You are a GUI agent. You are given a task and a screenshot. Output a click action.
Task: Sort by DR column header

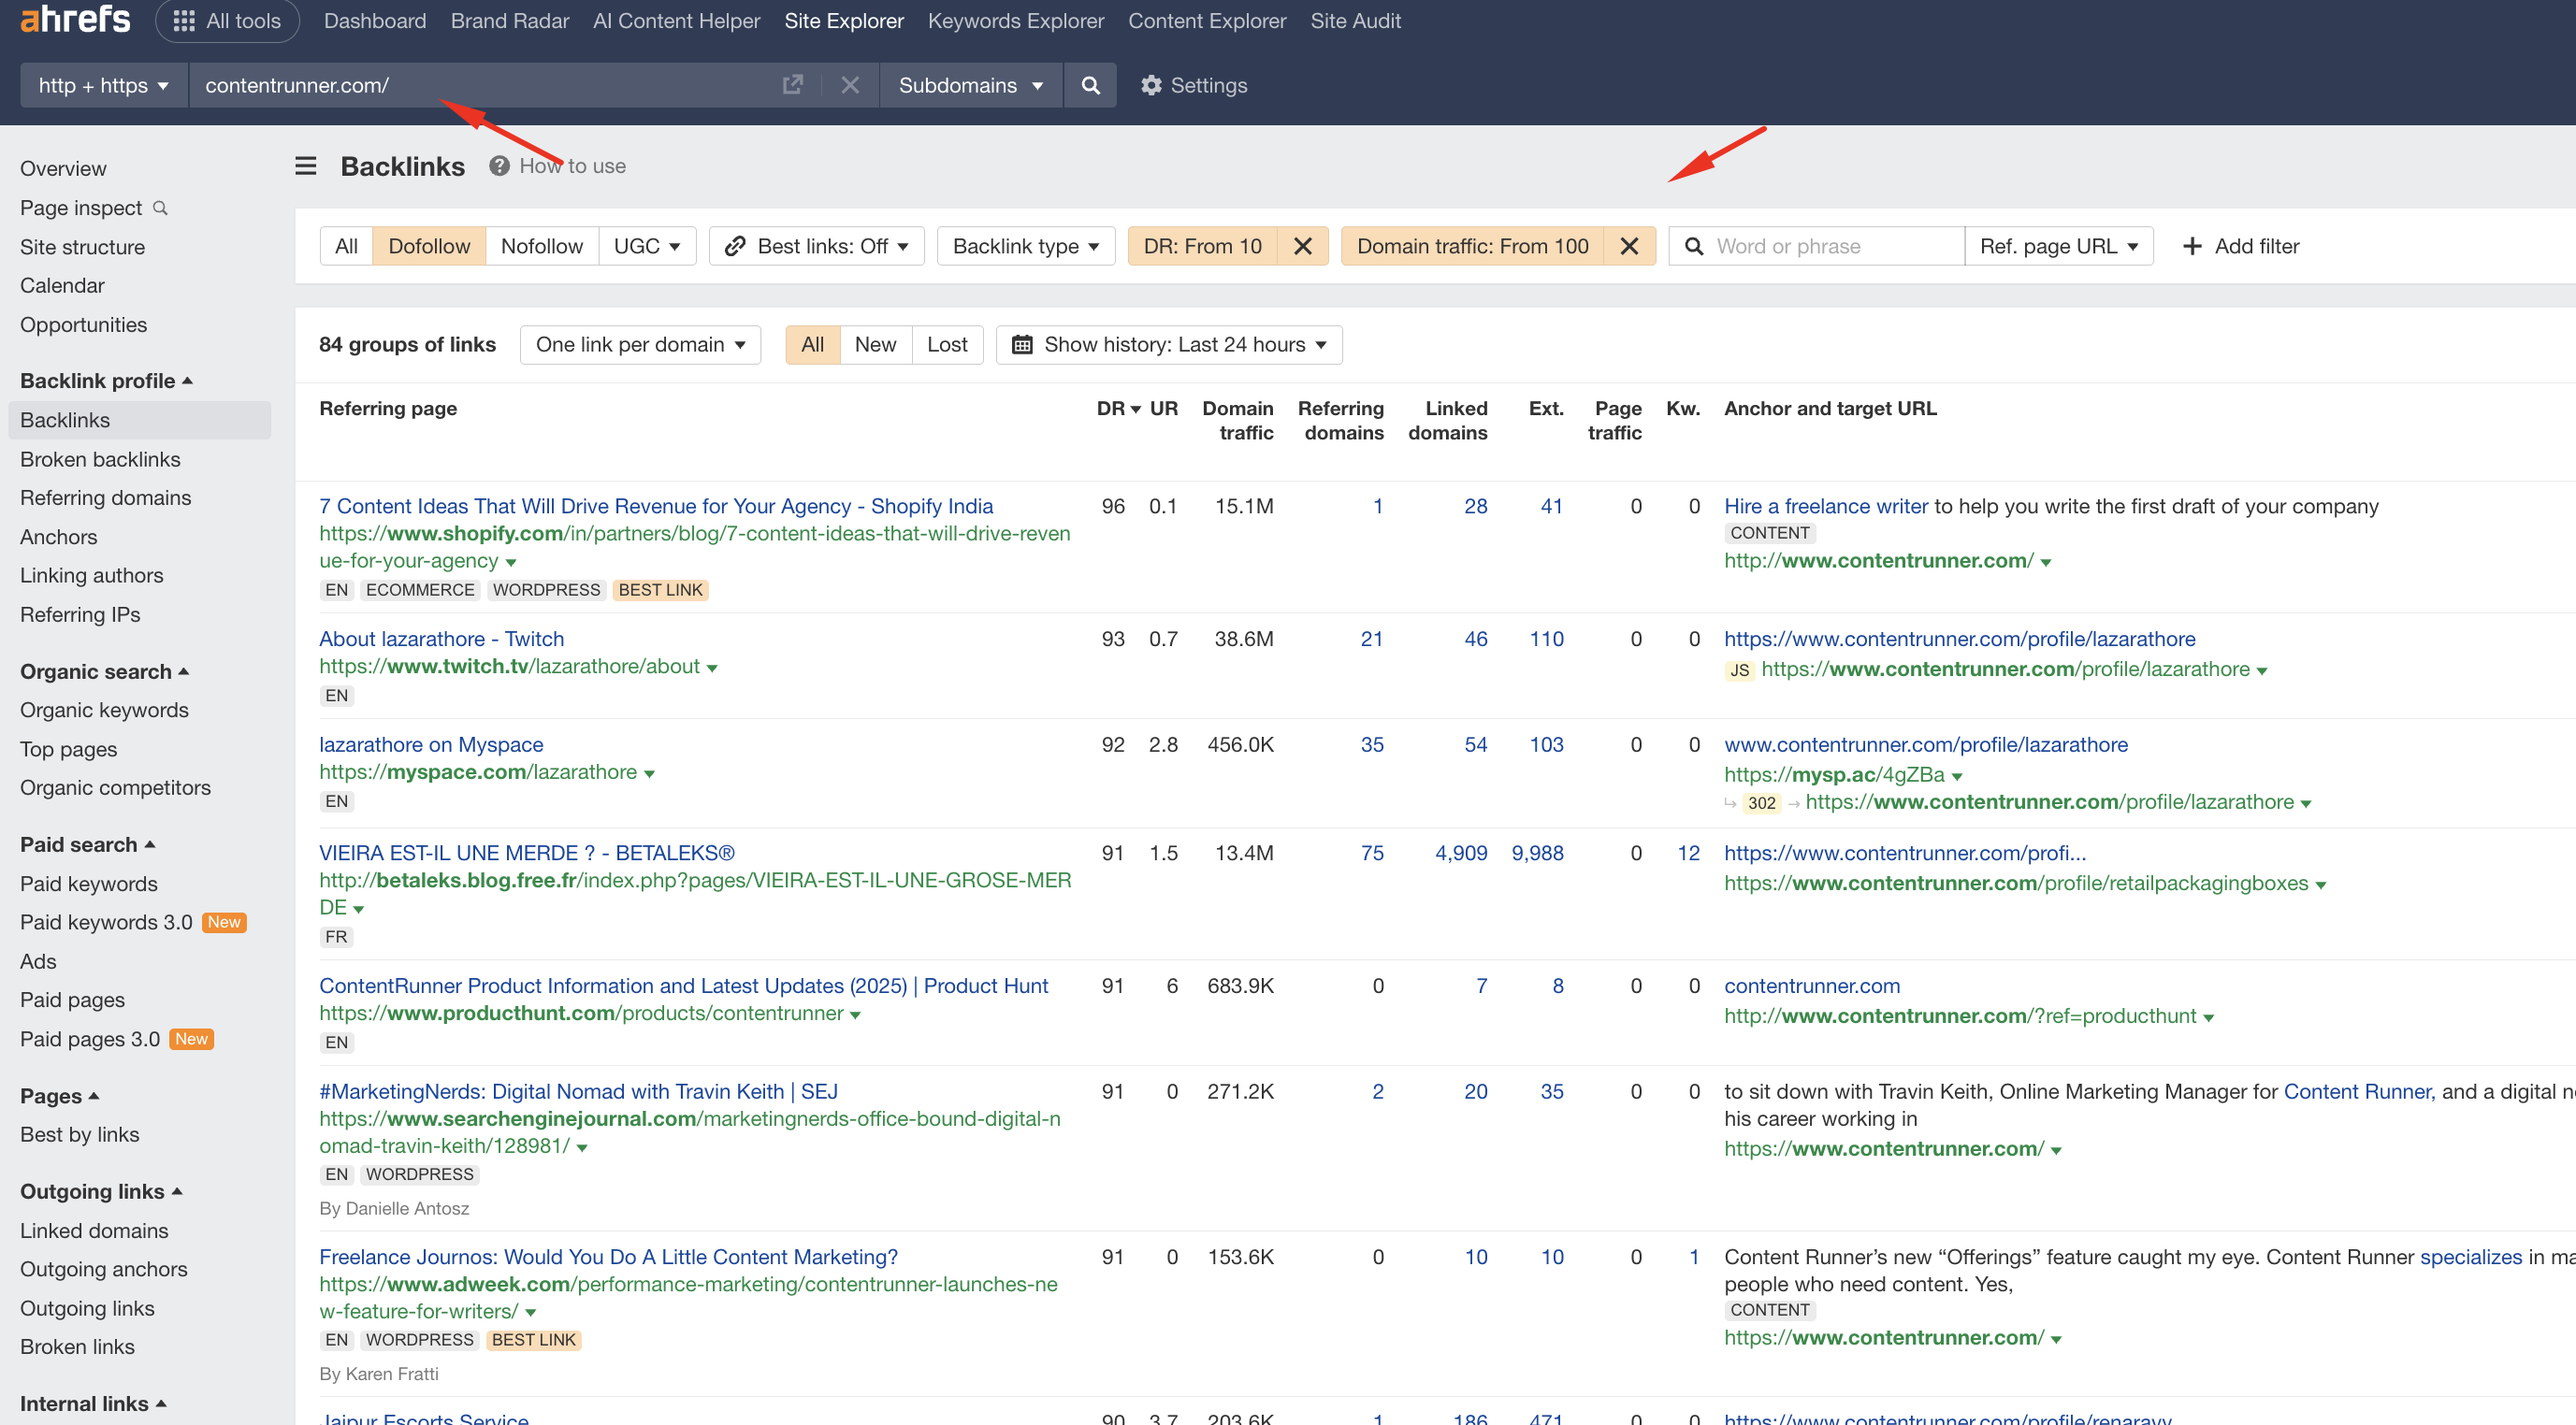pyautogui.click(x=1118, y=408)
